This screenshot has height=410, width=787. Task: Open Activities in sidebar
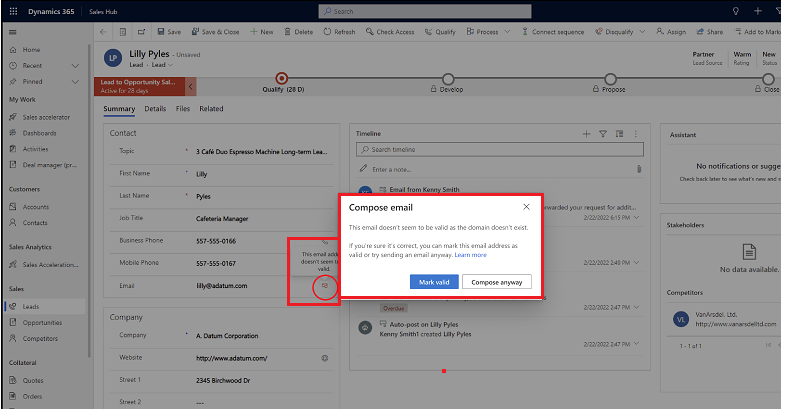(35, 149)
